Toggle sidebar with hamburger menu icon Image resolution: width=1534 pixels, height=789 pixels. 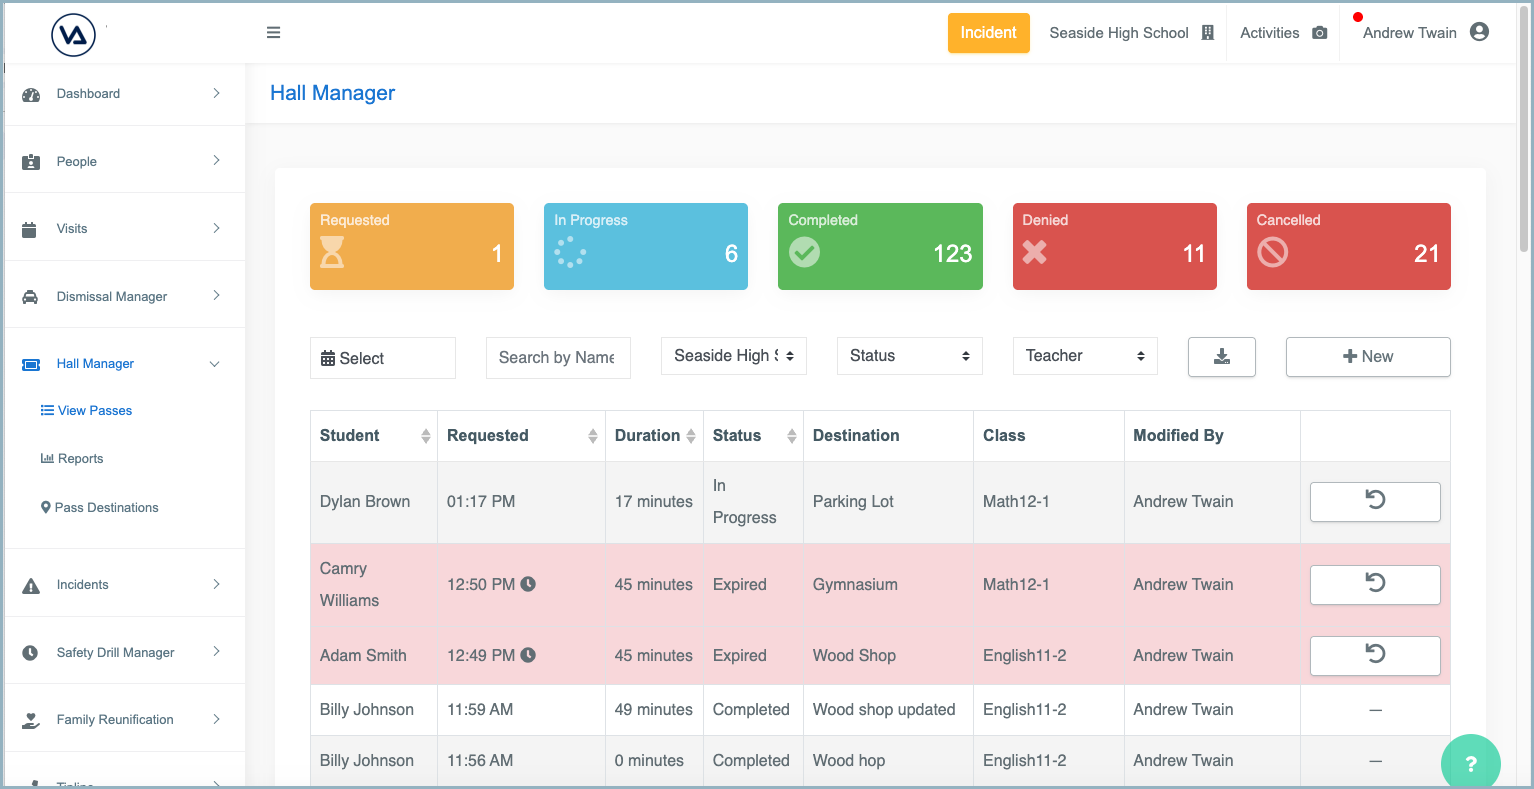(273, 33)
